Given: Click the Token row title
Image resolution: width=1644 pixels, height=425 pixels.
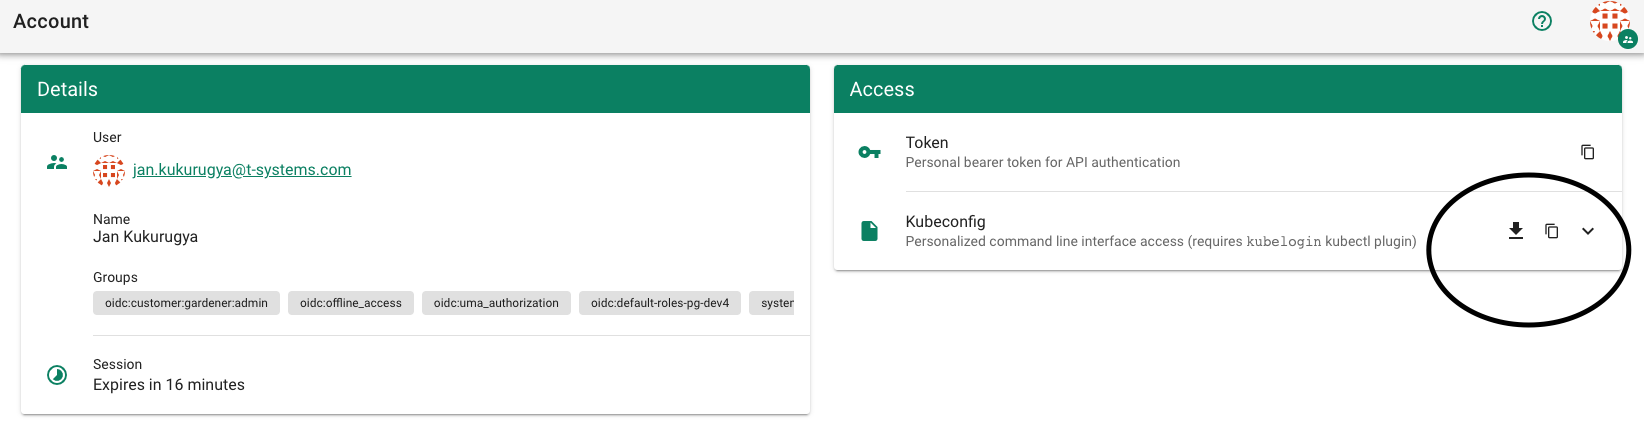Looking at the screenshot, I should click(x=927, y=143).
